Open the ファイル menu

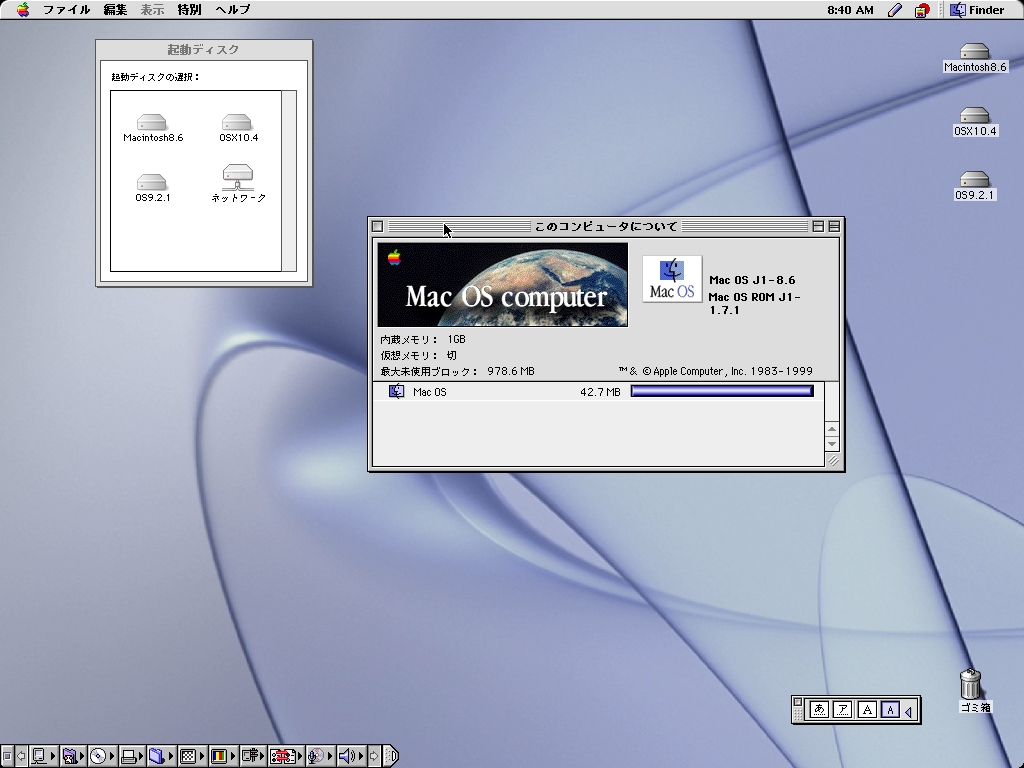click(66, 10)
